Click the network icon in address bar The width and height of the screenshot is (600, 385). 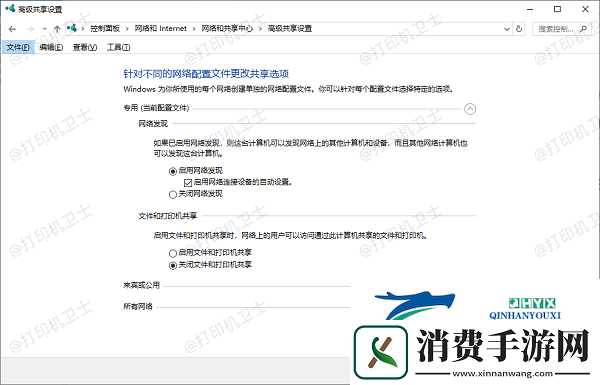pyautogui.click(x=72, y=28)
